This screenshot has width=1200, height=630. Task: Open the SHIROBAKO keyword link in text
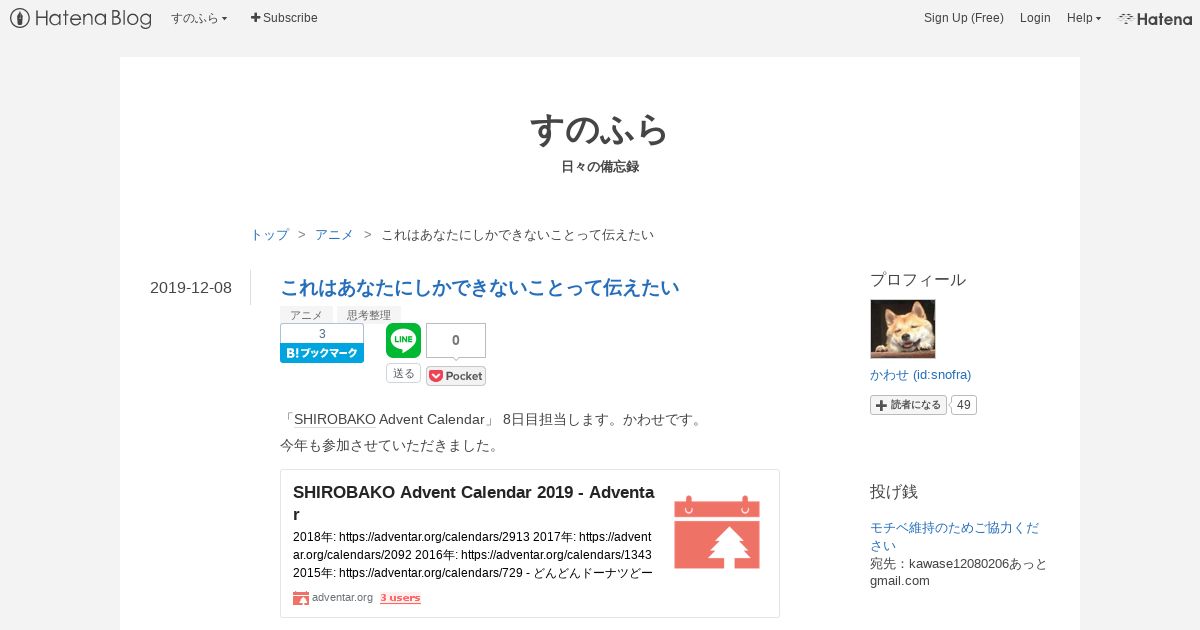point(335,420)
